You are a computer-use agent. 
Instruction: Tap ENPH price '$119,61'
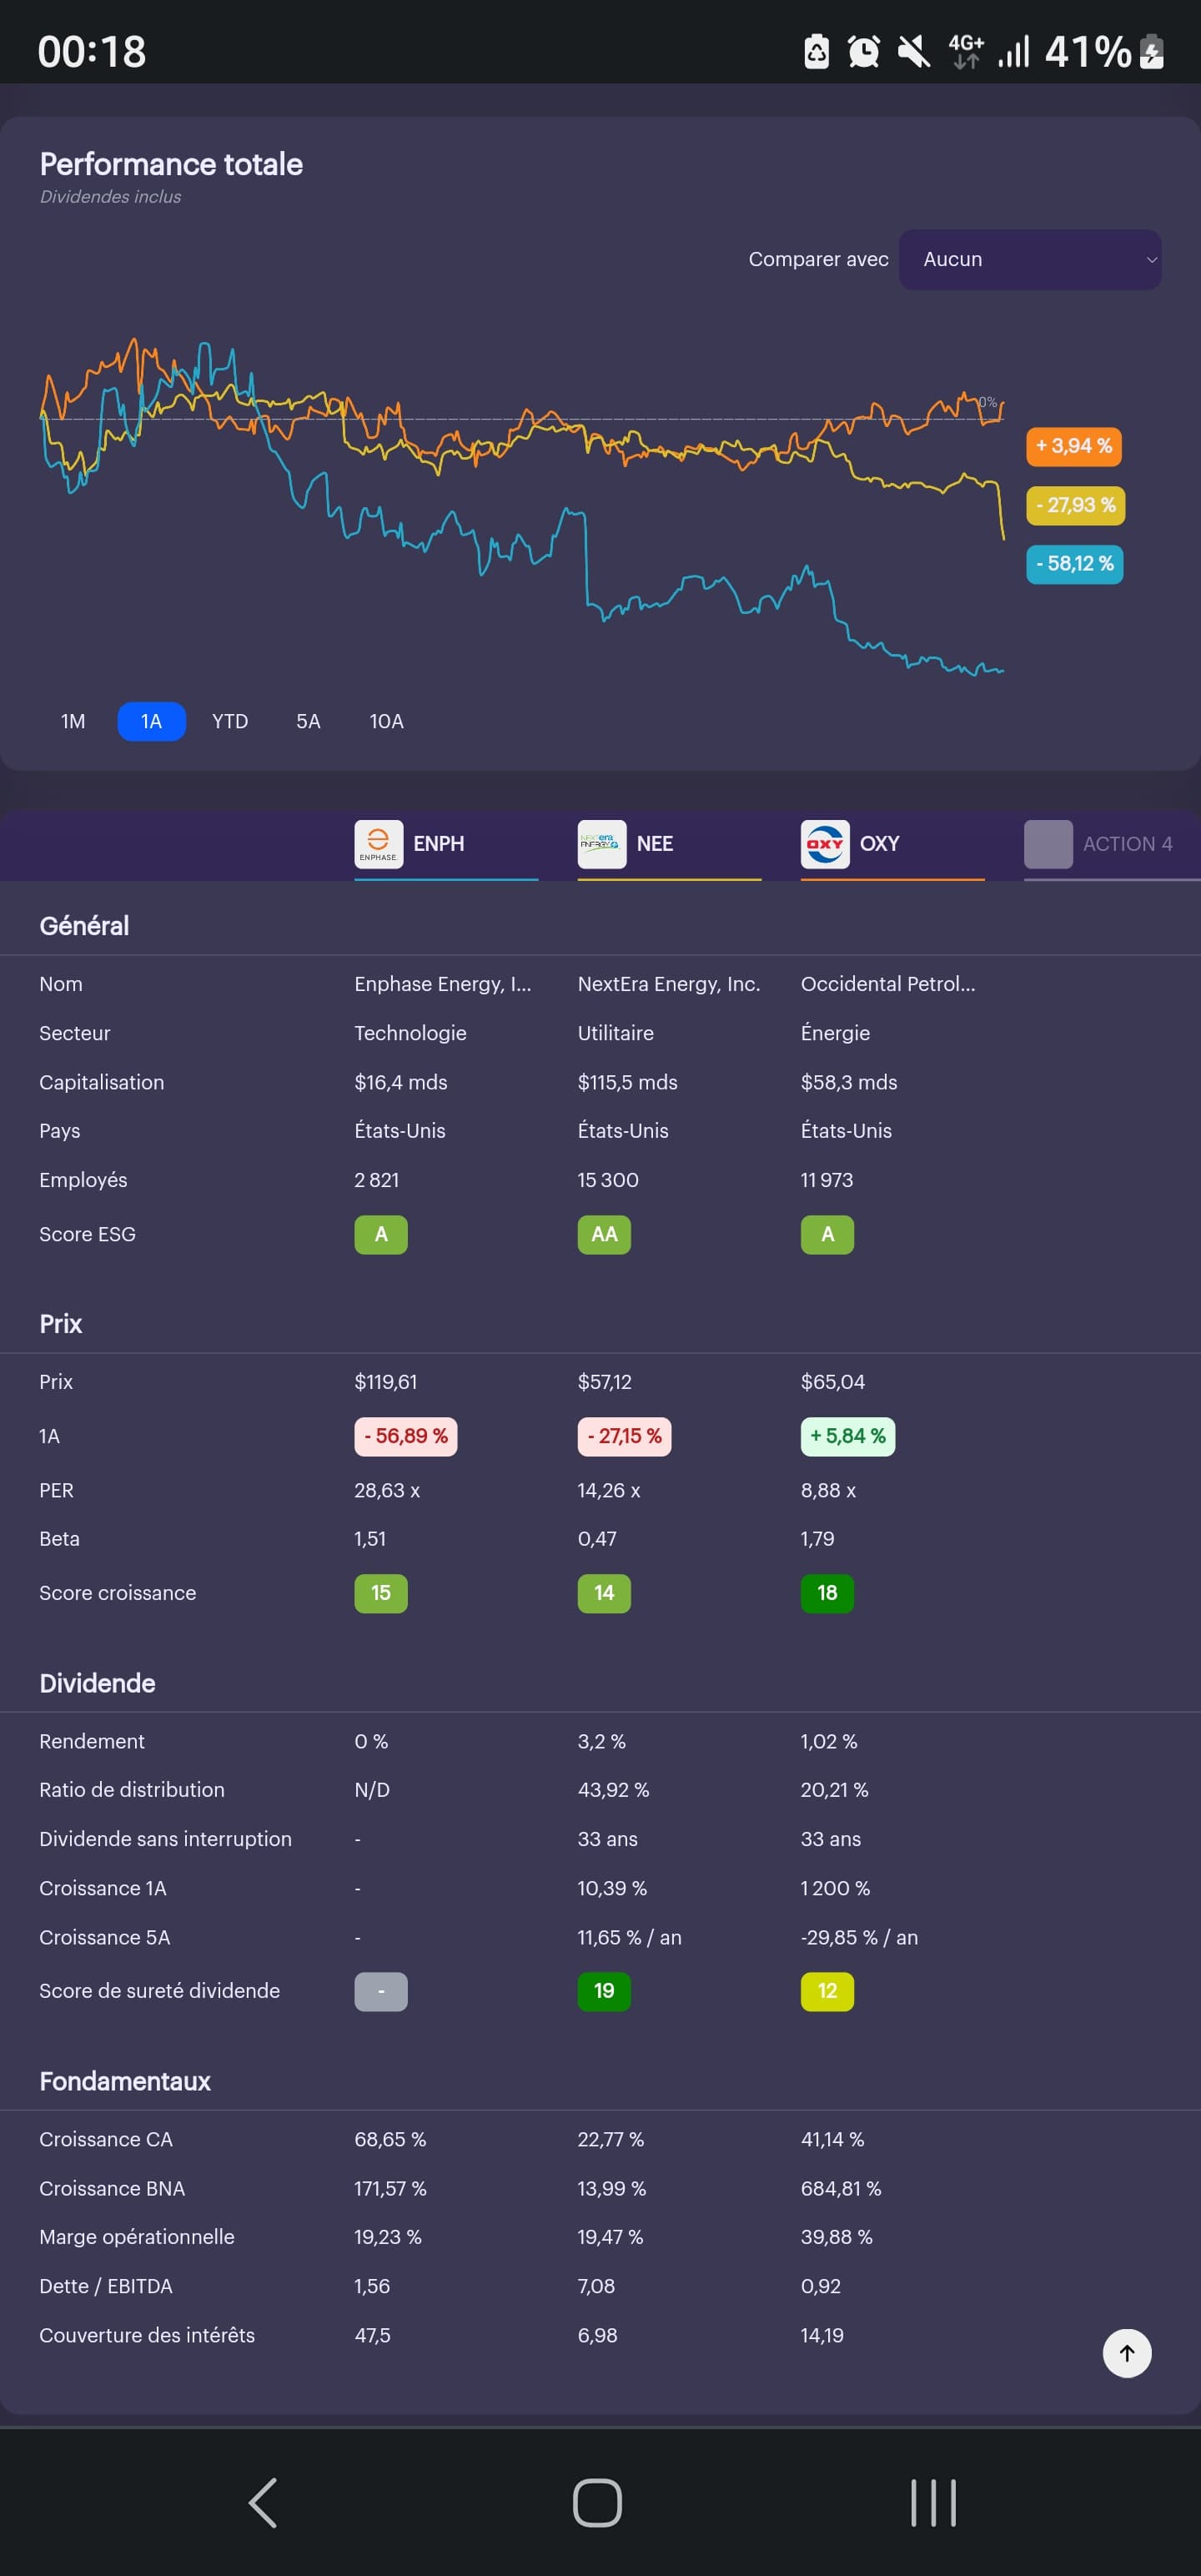click(386, 1382)
